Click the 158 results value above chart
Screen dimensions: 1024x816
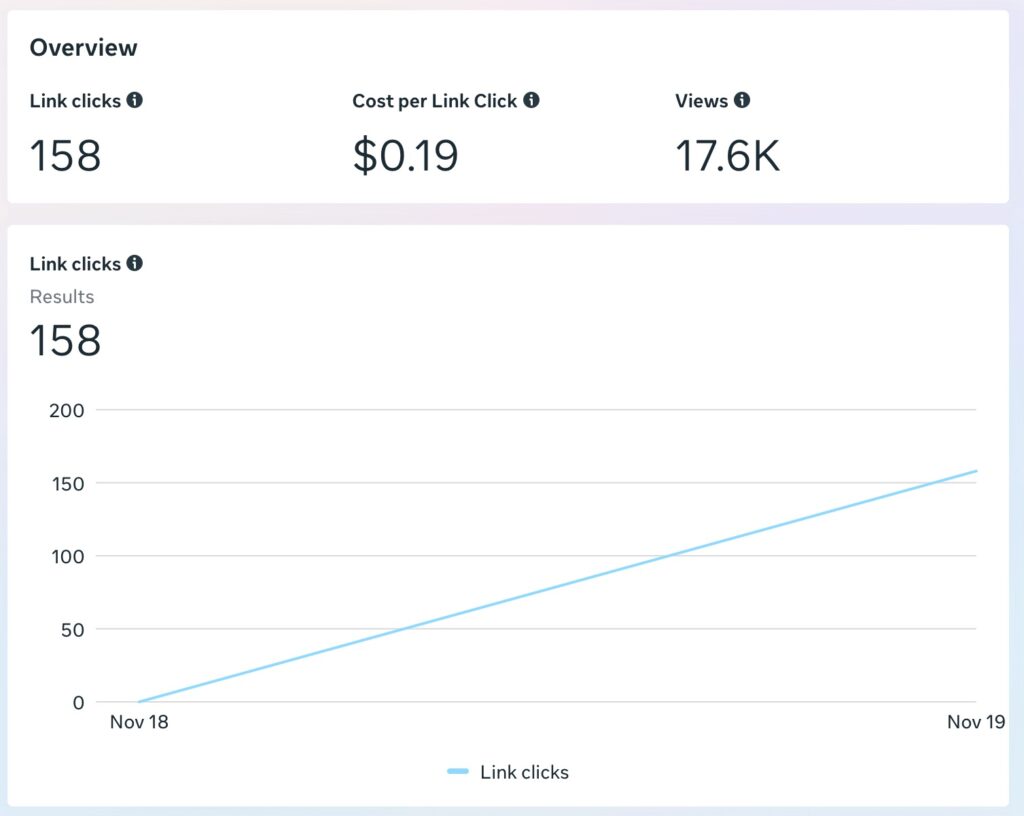[x=65, y=340]
